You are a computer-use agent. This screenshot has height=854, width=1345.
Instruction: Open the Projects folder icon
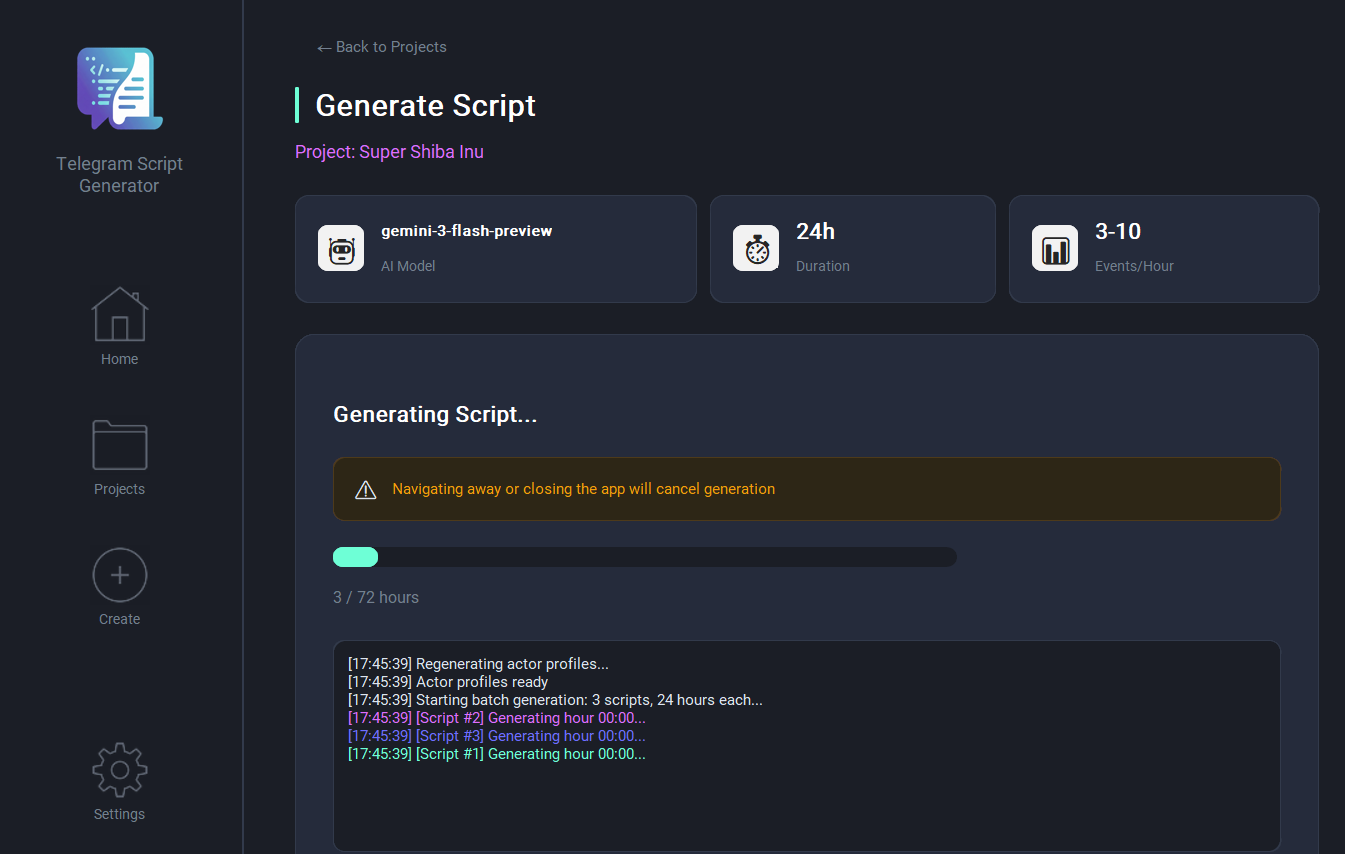[x=119, y=444]
